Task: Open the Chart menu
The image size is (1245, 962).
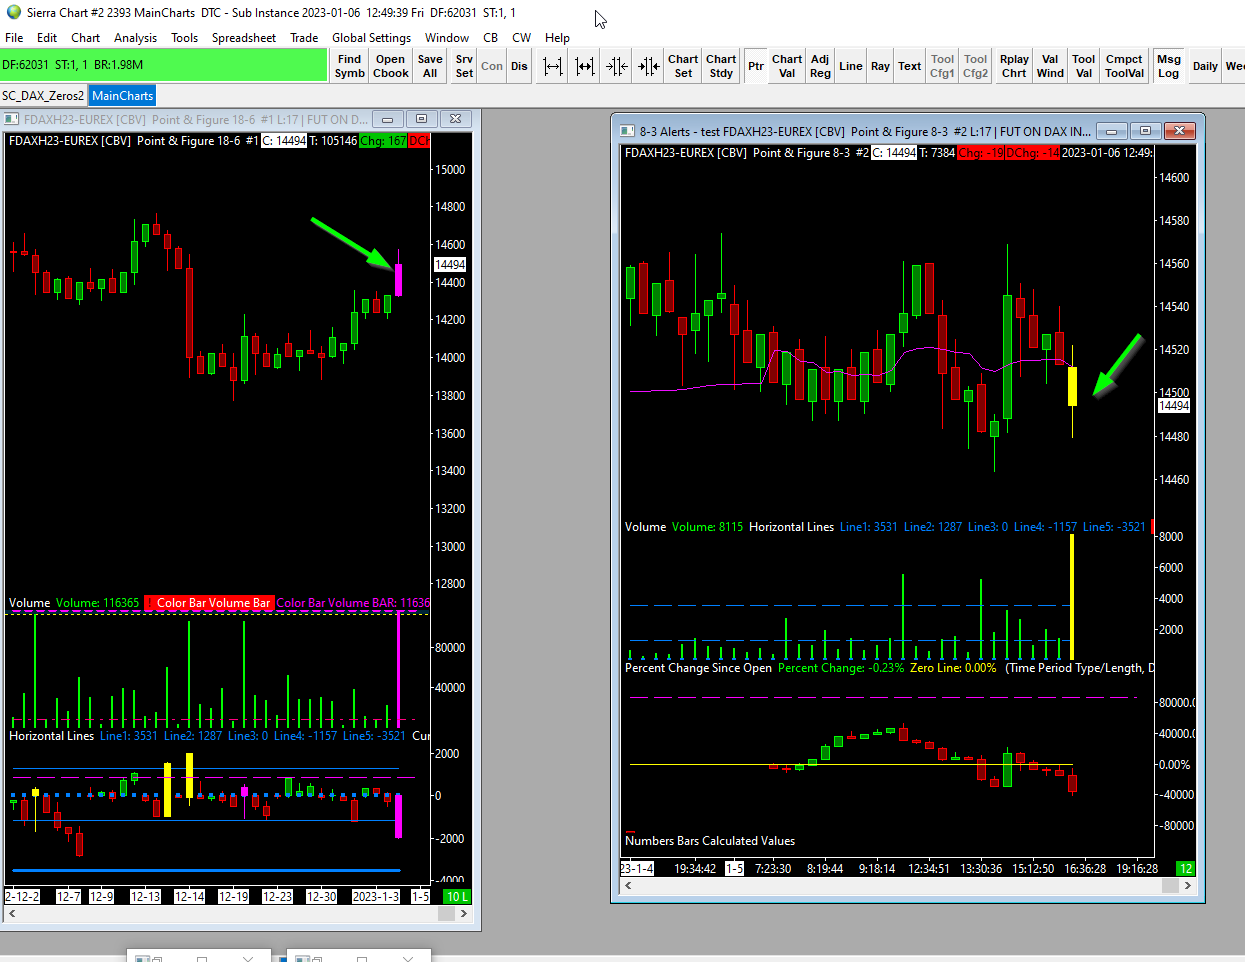Action: tap(85, 38)
